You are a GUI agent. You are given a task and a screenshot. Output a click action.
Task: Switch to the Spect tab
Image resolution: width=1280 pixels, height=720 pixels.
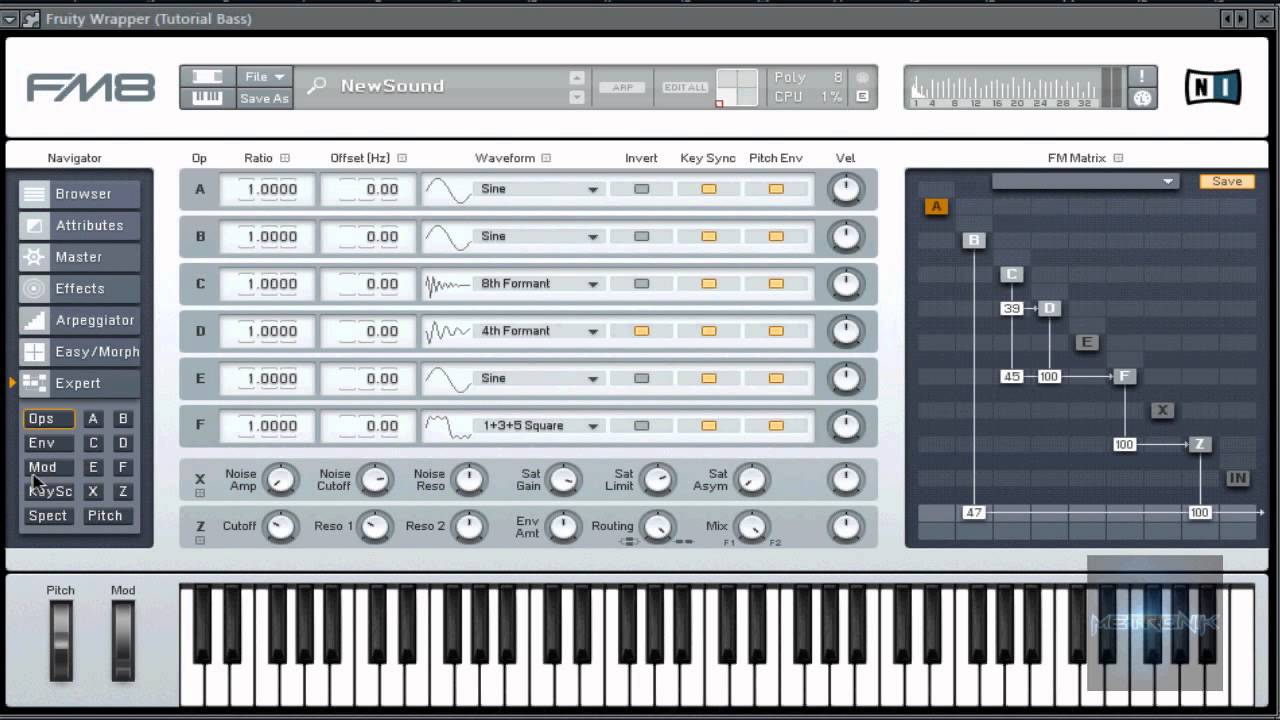click(x=48, y=516)
